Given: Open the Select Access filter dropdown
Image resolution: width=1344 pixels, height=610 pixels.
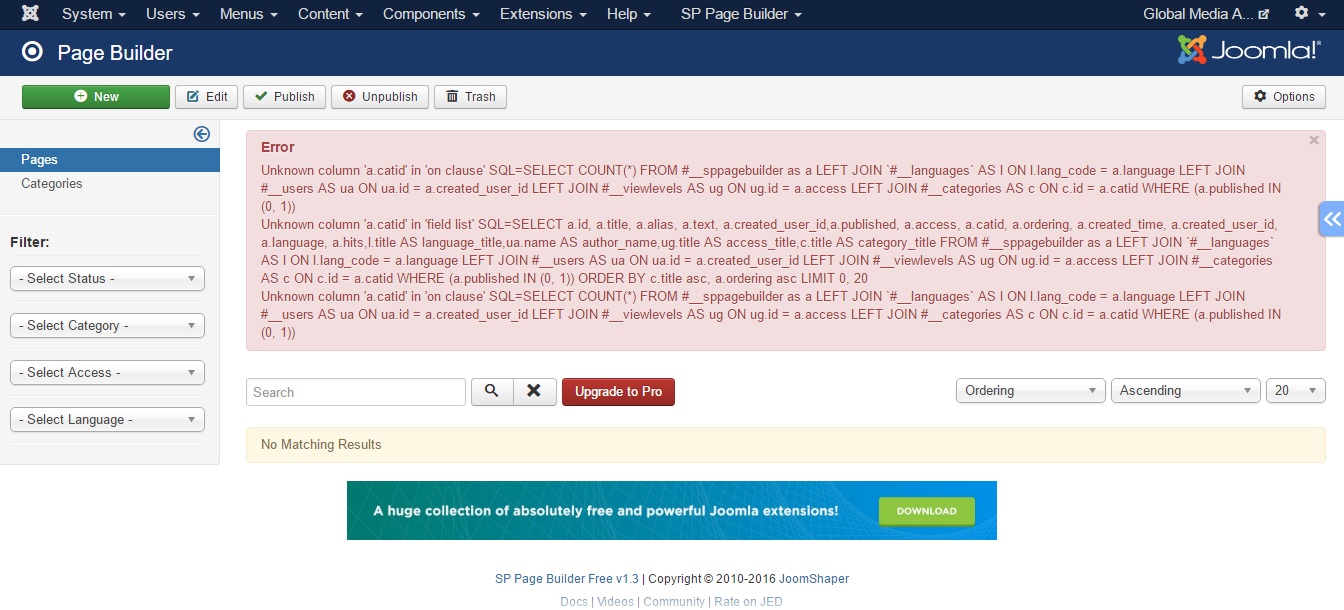Looking at the screenshot, I should 107,373.
